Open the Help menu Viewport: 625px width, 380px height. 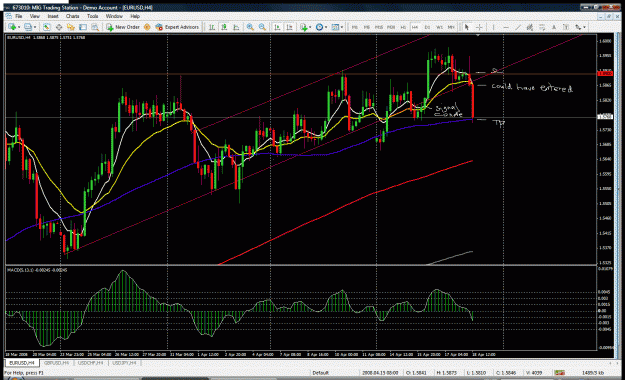click(135, 16)
